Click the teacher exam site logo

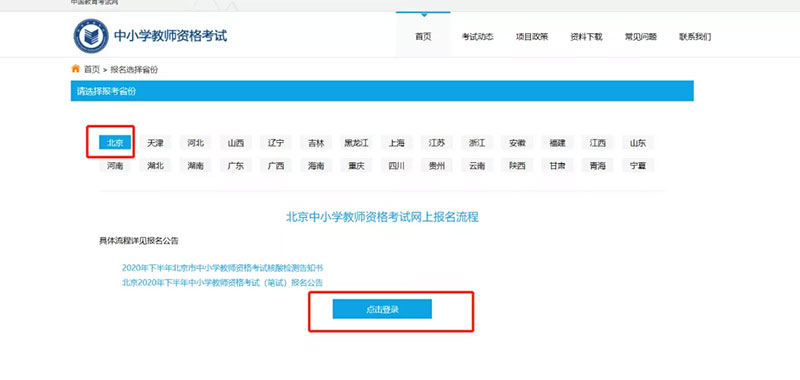(x=91, y=36)
